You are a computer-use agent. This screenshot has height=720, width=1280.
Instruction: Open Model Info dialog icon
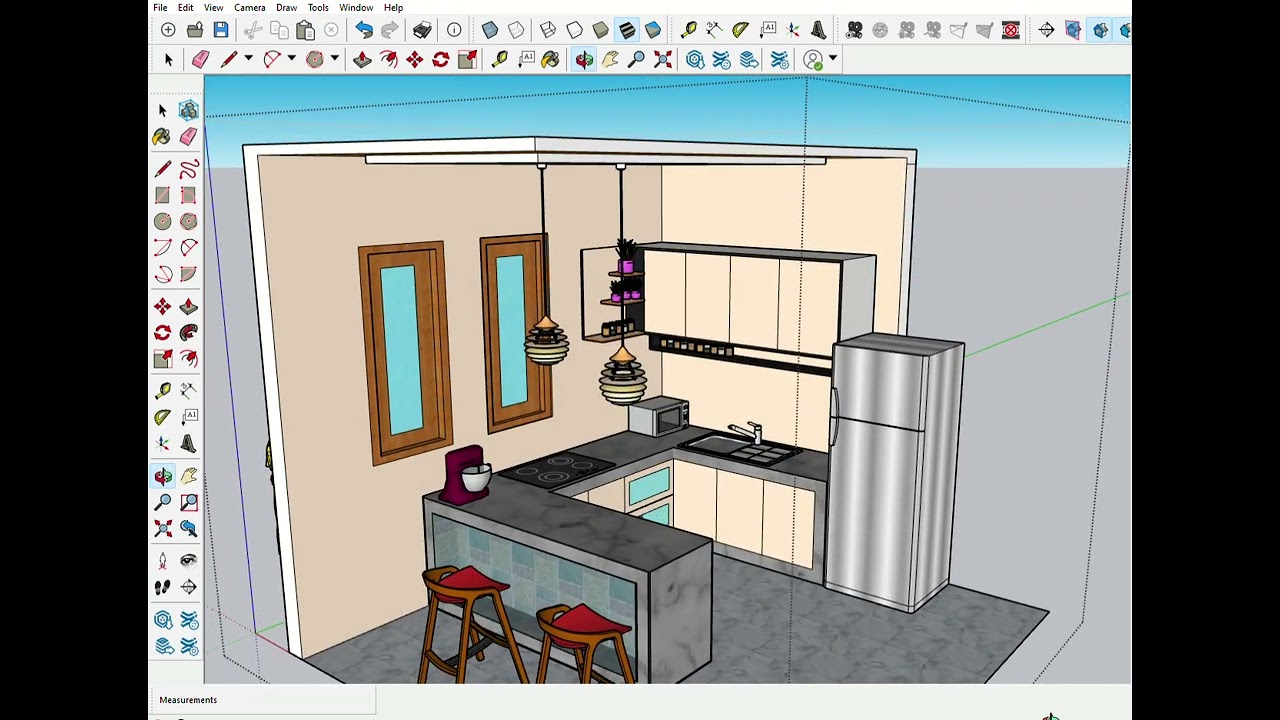pyautogui.click(x=454, y=30)
